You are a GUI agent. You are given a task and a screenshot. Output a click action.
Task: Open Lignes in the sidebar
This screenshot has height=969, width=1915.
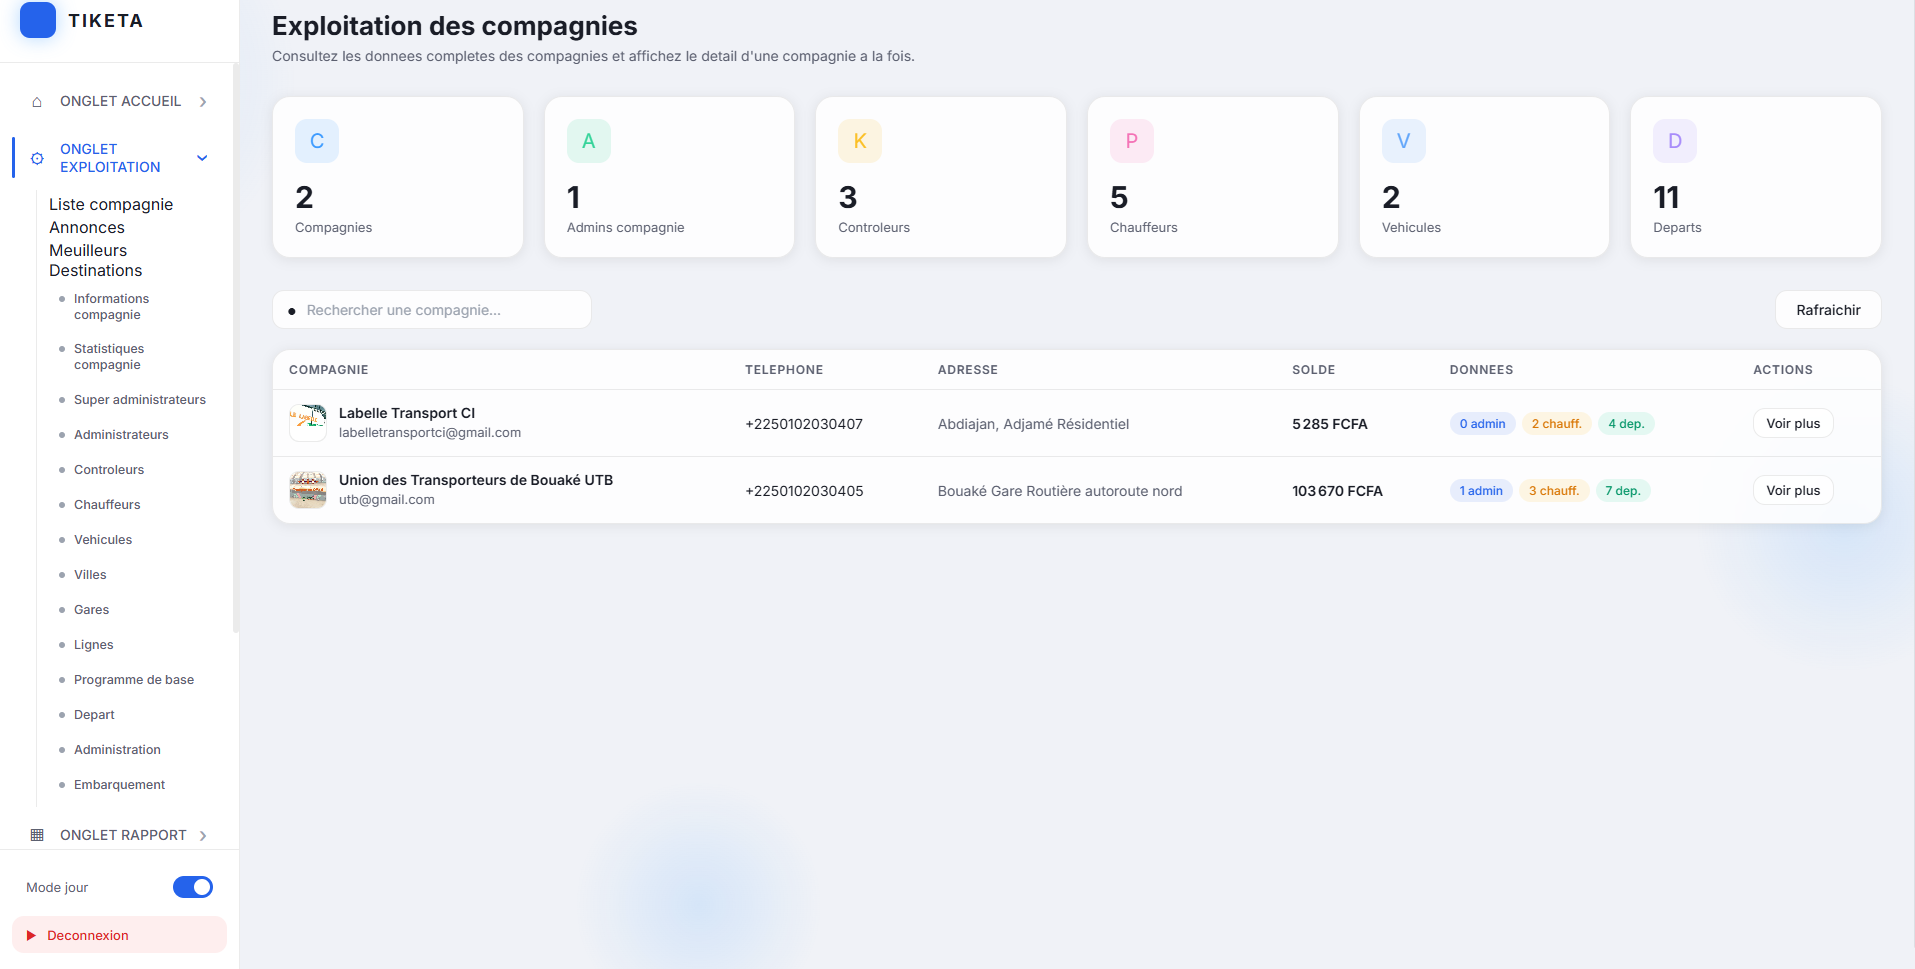point(94,645)
